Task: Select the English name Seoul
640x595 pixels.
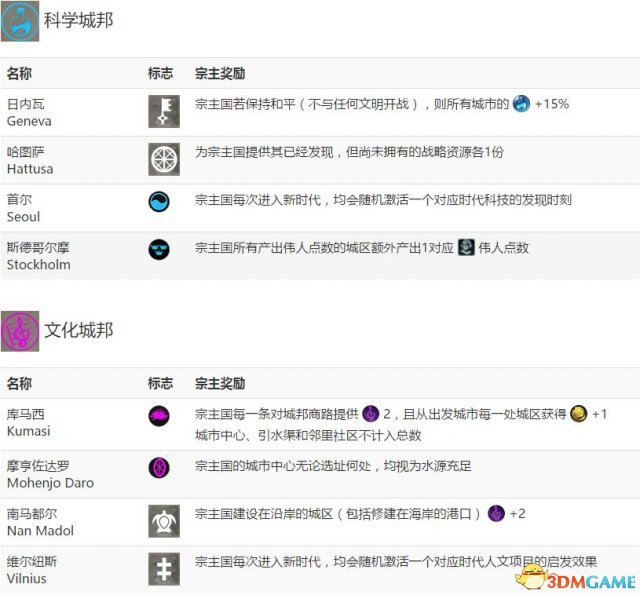Action: click(23, 217)
